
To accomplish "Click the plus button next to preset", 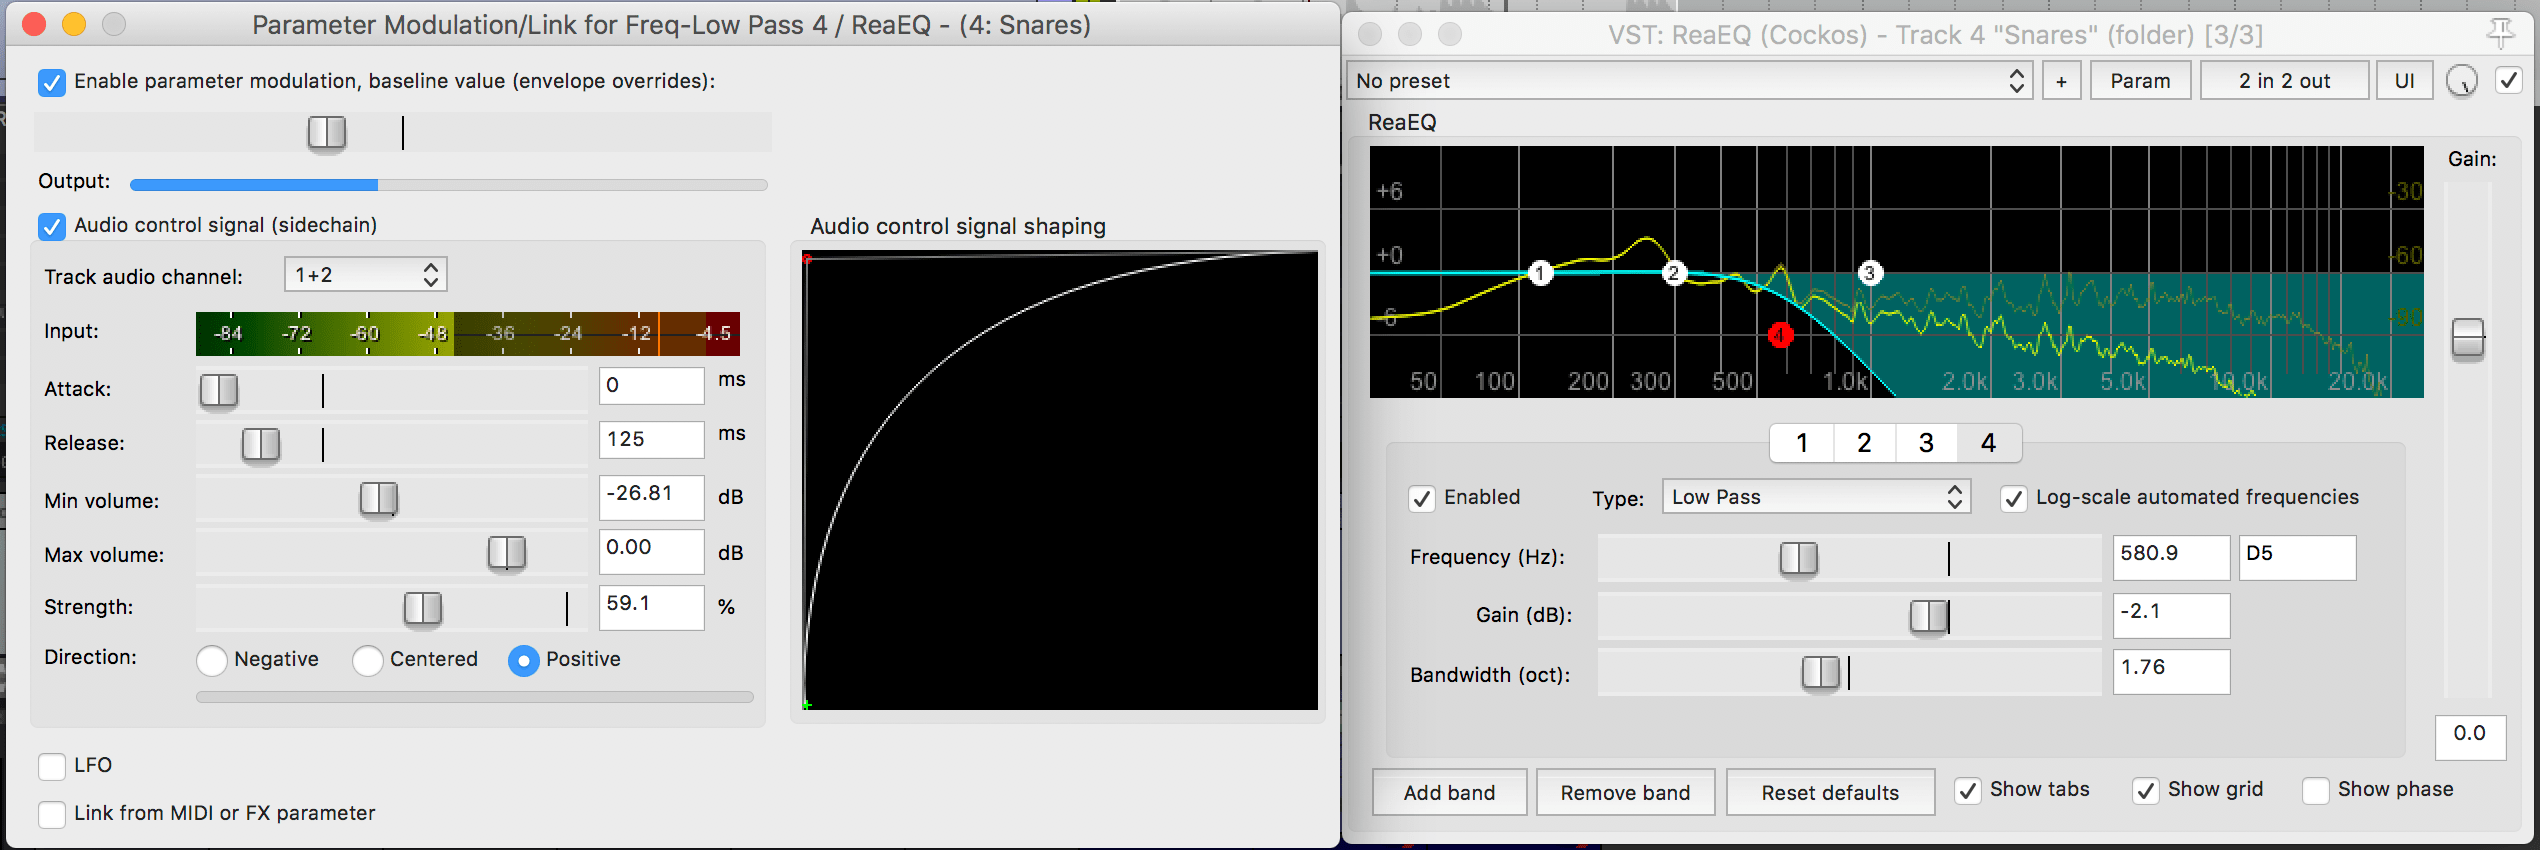I will click(x=2061, y=81).
